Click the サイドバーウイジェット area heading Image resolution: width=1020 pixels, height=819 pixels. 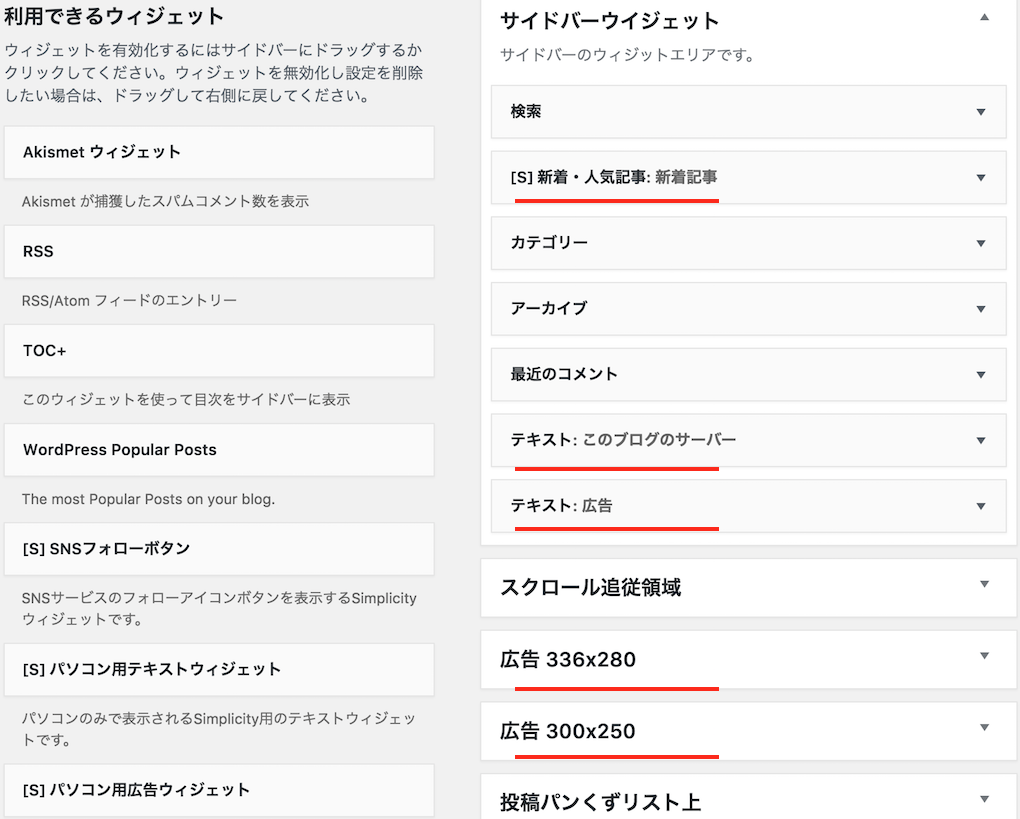tap(609, 20)
